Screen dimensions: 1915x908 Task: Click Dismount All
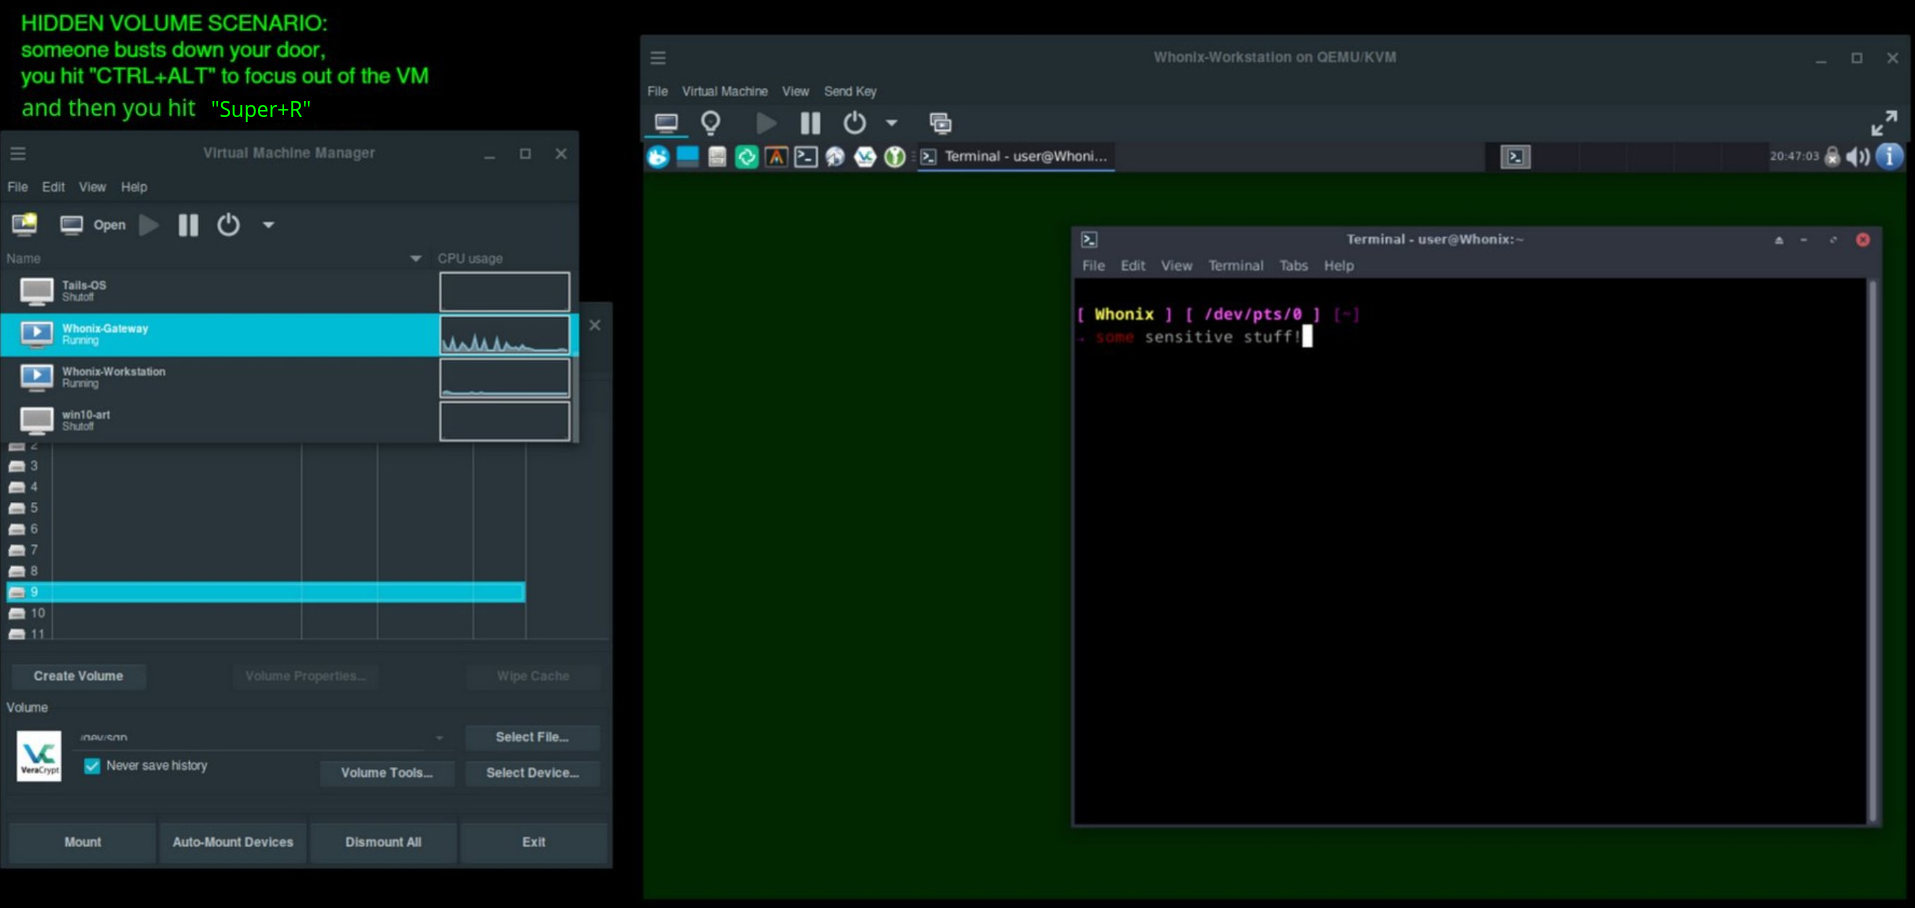point(383,842)
